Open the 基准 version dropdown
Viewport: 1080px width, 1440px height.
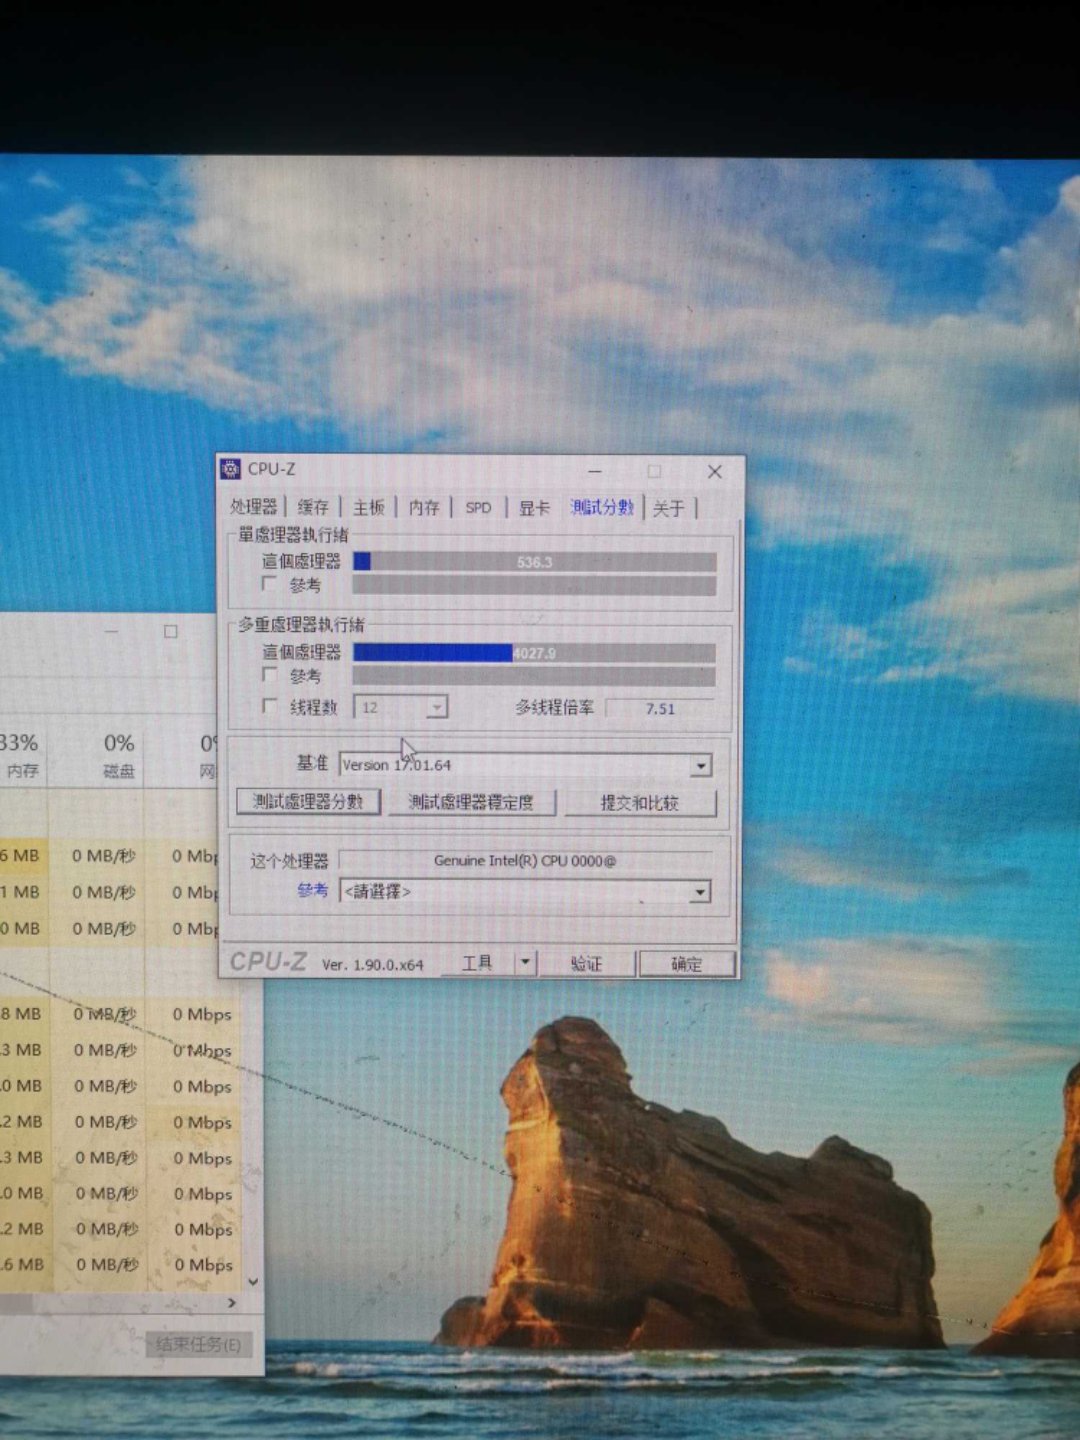coord(526,765)
